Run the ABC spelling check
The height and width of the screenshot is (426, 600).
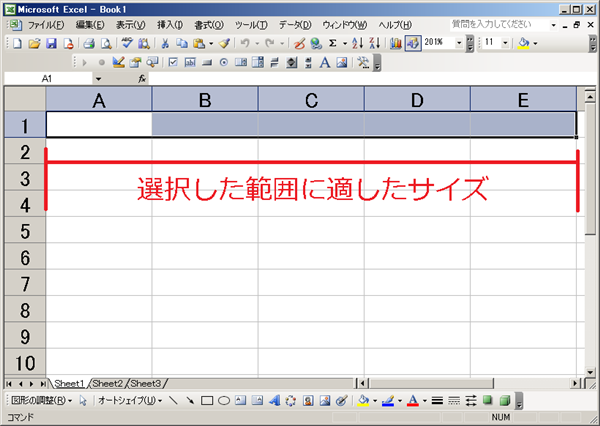point(127,43)
